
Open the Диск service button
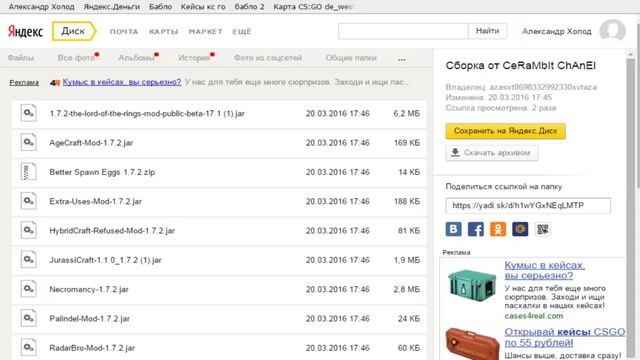click(74, 31)
